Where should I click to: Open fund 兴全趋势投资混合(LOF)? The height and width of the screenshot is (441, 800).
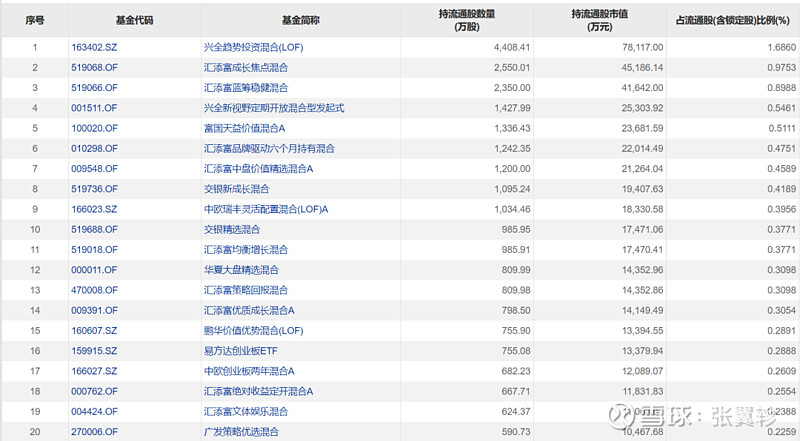tap(254, 47)
